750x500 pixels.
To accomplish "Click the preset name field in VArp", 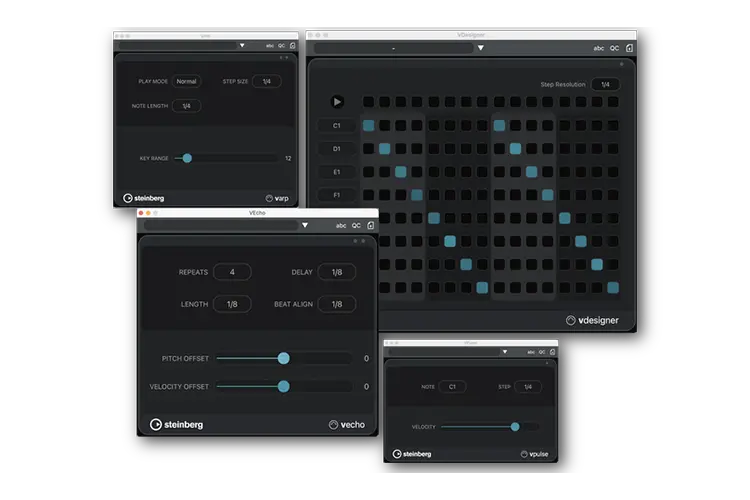I will coord(177,45).
